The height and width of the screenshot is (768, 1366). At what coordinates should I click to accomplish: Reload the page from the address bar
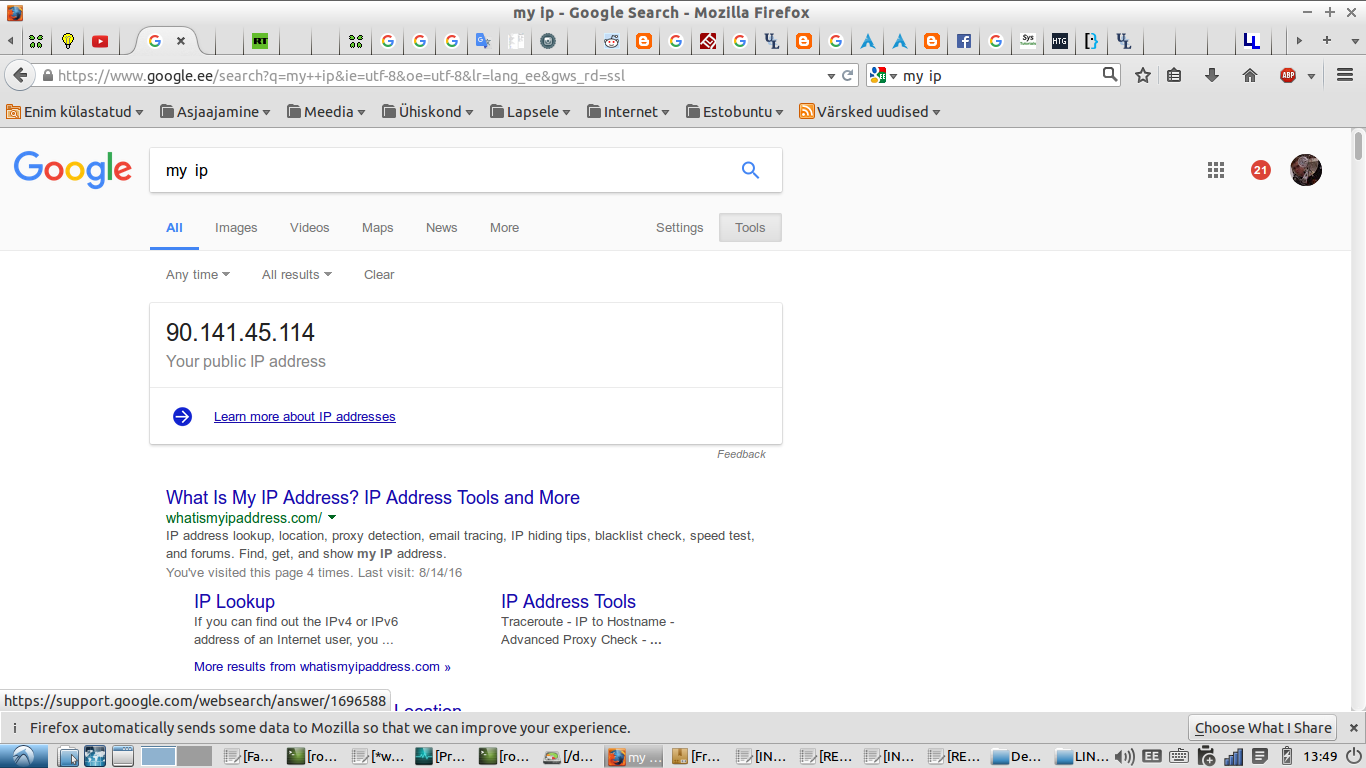point(848,75)
